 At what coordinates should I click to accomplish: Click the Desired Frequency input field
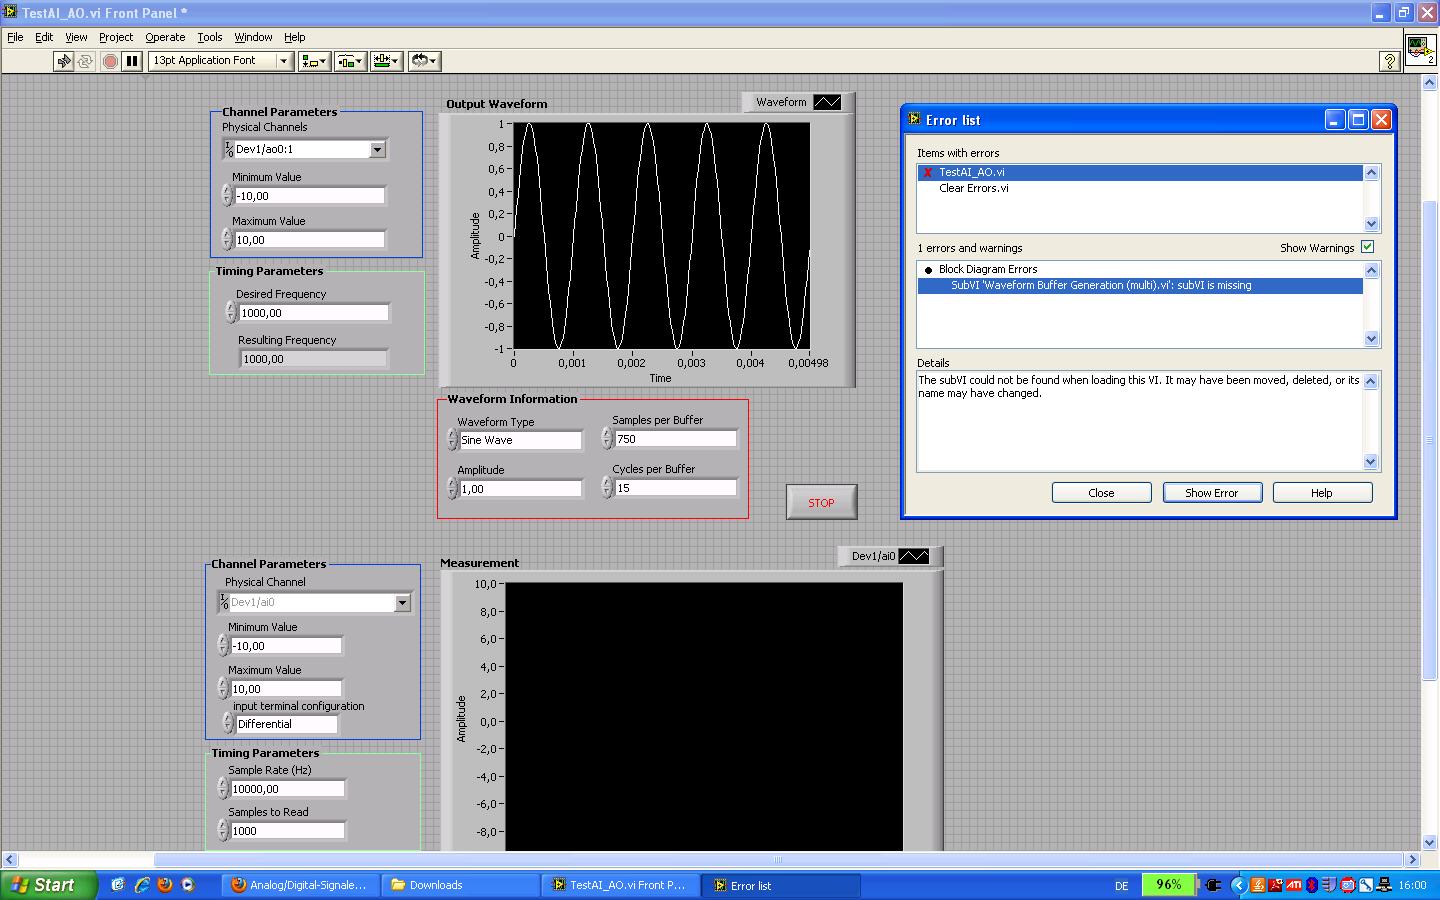point(313,313)
